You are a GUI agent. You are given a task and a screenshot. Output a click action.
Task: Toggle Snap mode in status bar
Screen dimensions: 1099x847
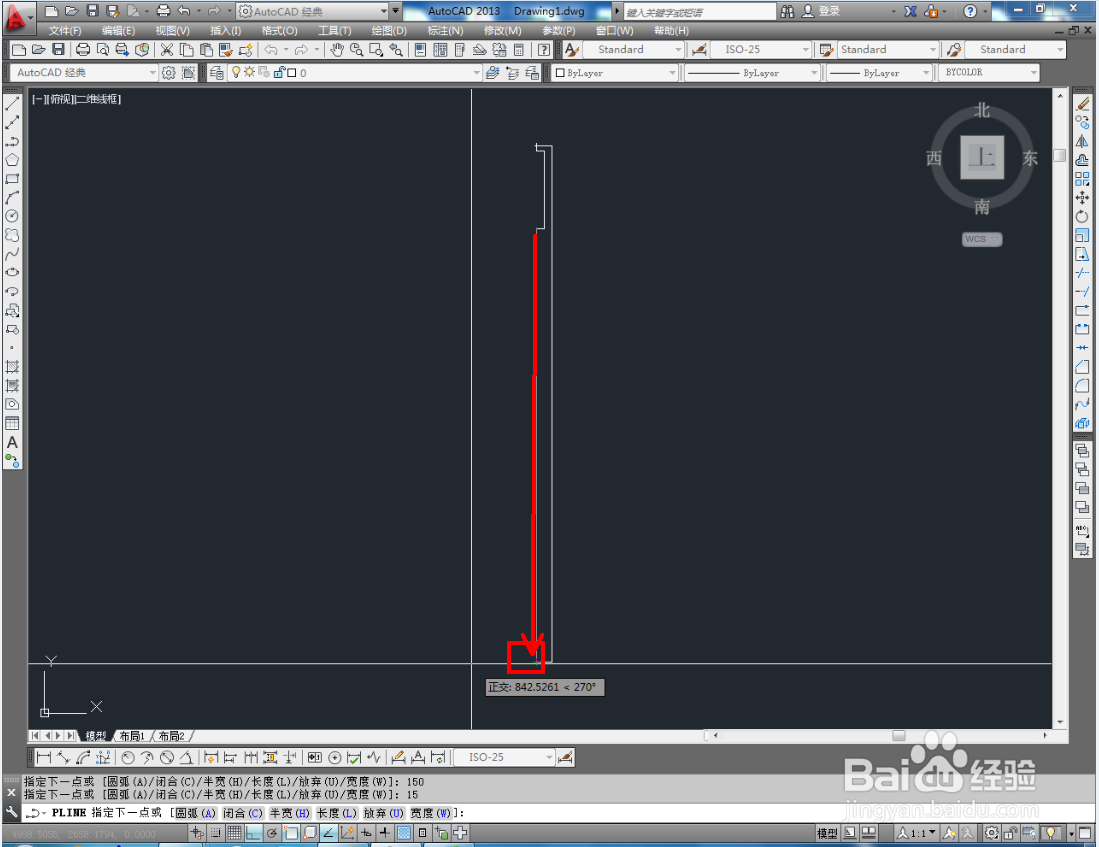point(216,832)
